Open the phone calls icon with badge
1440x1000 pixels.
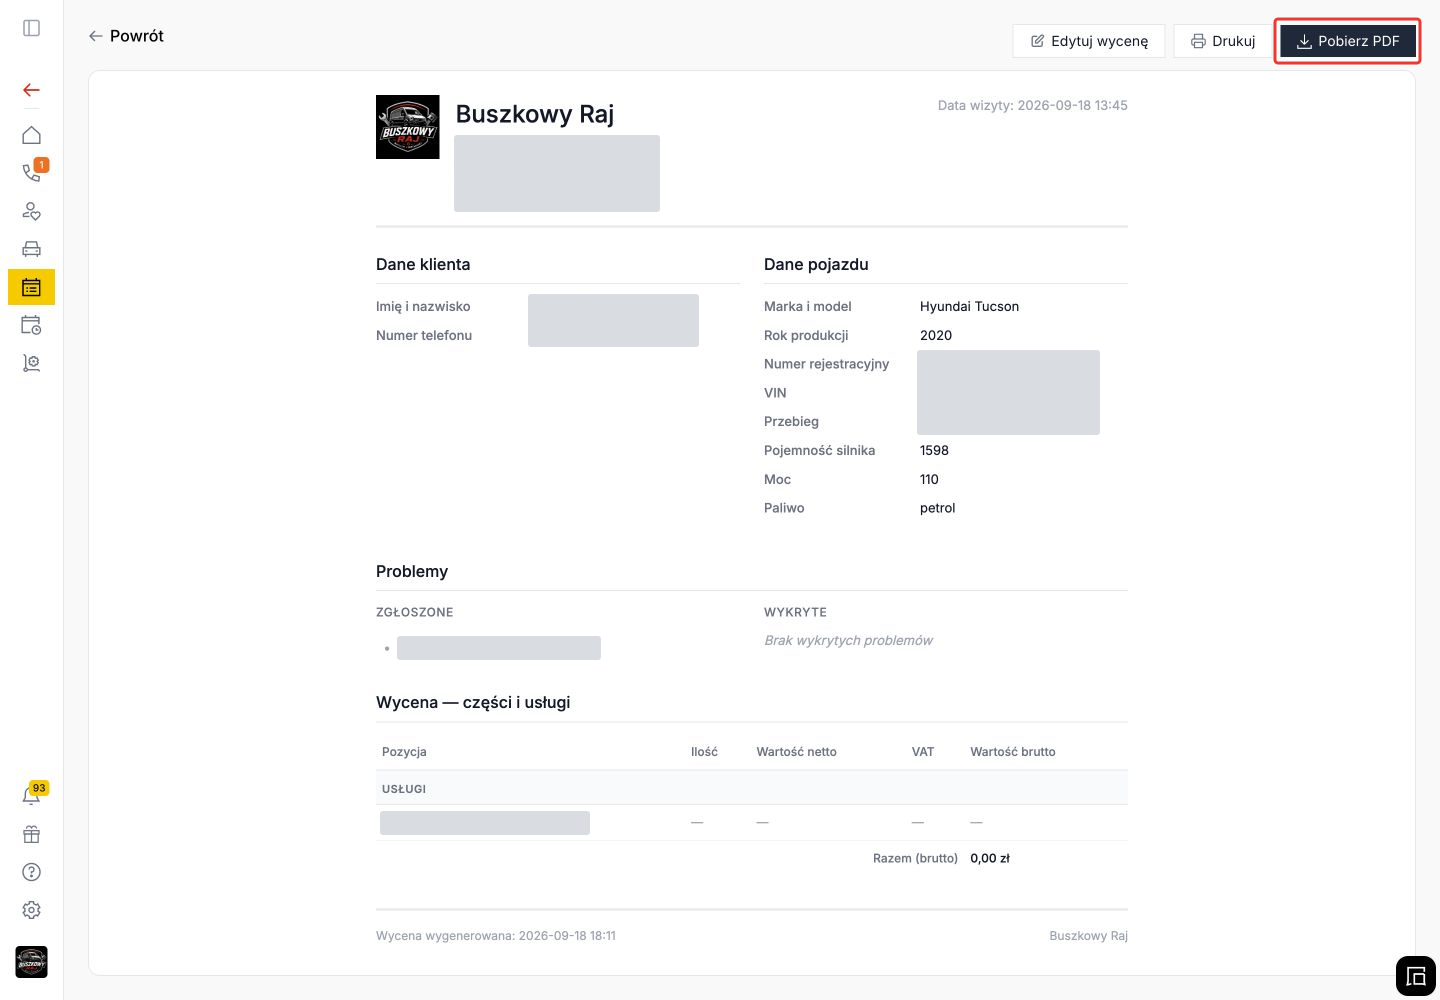pos(31,172)
